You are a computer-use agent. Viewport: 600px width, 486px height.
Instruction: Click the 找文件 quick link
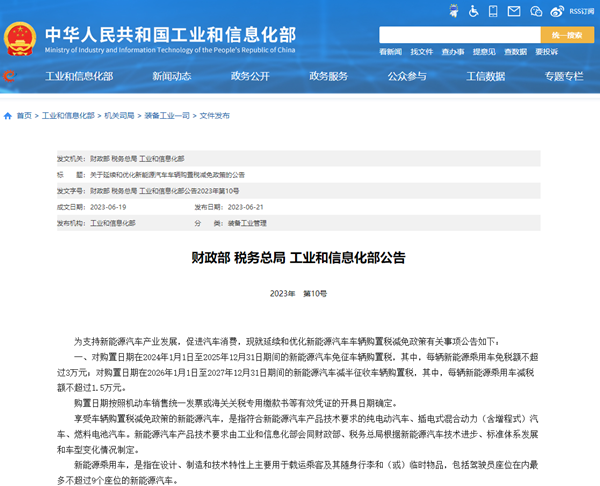point(421,51)
